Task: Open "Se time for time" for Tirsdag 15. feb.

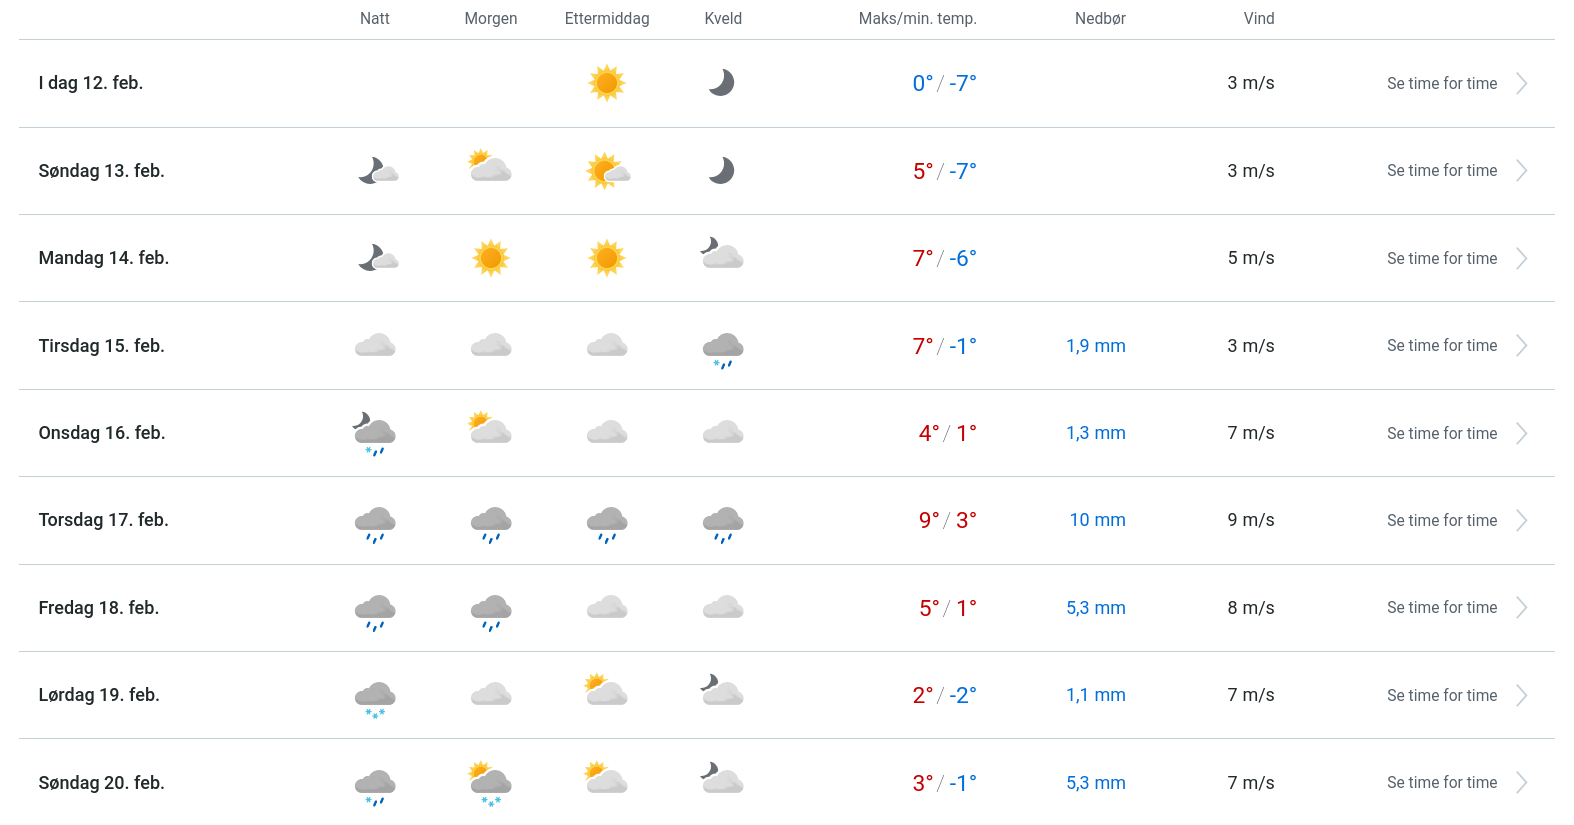Action: [x=1441, y=346]
